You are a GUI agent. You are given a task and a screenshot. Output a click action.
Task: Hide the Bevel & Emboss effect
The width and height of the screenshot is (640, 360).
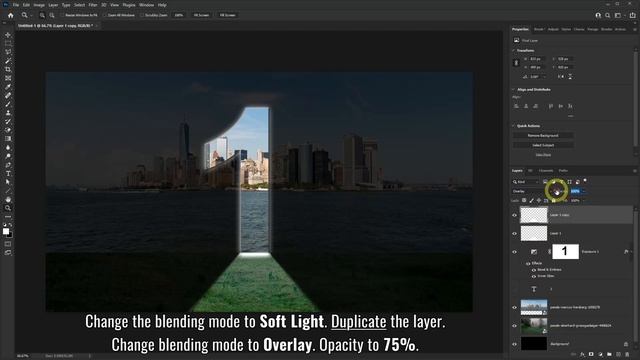534,270
